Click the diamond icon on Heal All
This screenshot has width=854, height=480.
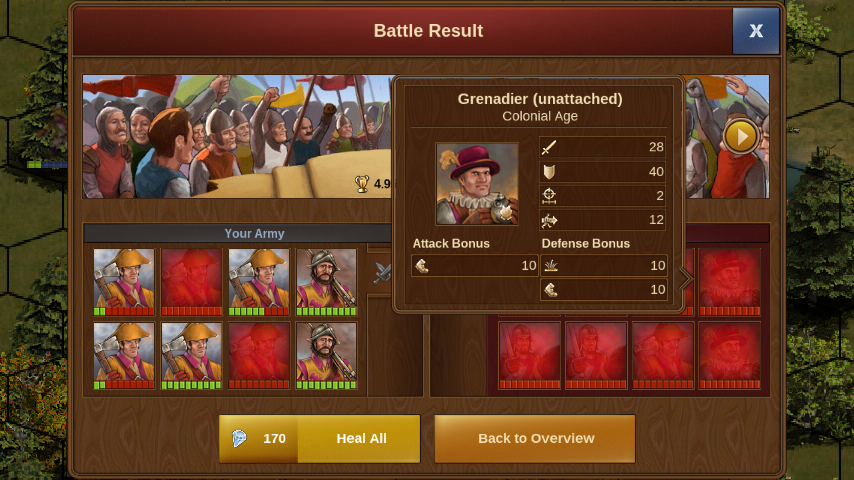click(x=239, y=438)
